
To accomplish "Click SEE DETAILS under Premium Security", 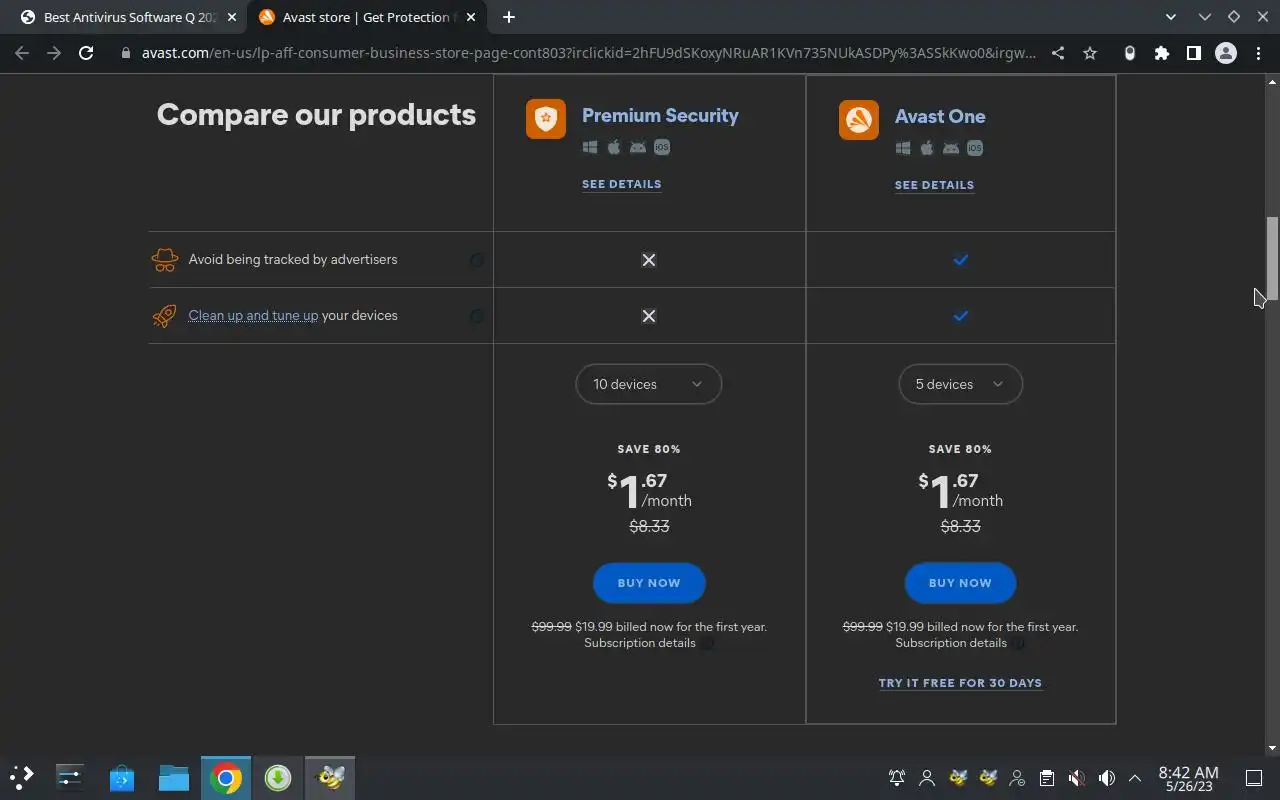I will click(x=621, y=184).
